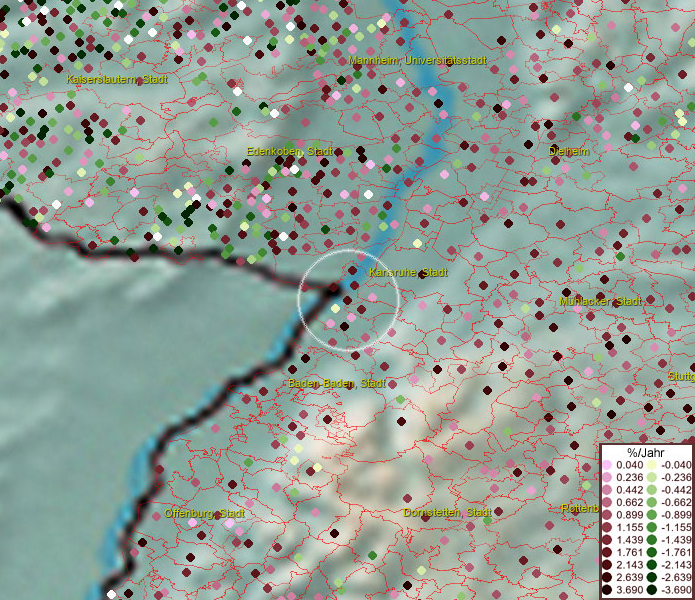Viewport: 695px width, 600px height.
Task: Pick the 2.639 legend swatch
Action: coord(607,577)
